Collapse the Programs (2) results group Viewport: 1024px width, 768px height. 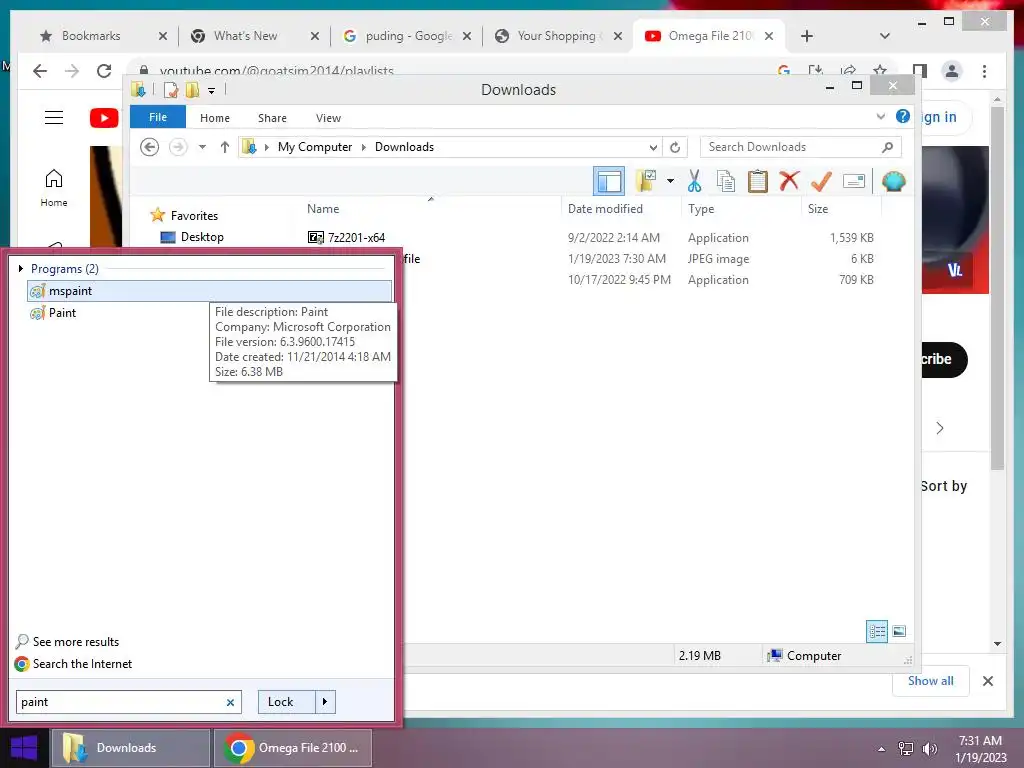(21, 268)
